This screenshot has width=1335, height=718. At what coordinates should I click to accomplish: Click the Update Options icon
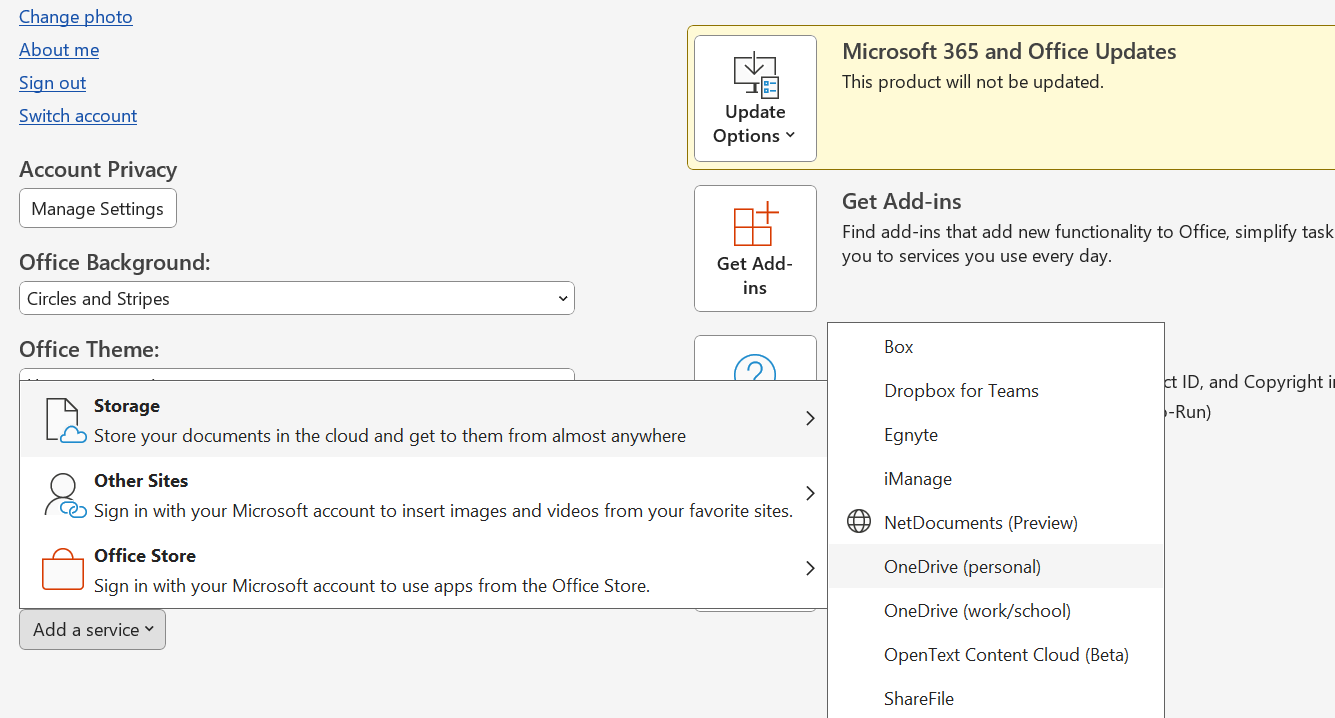point(754,73)
